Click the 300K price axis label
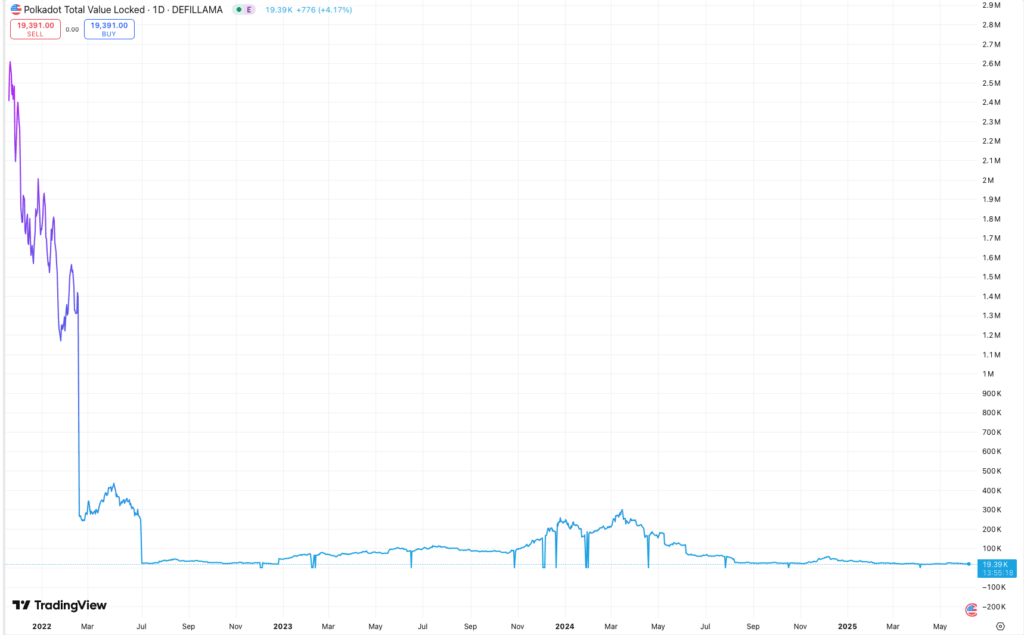The image size is (1024, 635). [x=991, y=510]
